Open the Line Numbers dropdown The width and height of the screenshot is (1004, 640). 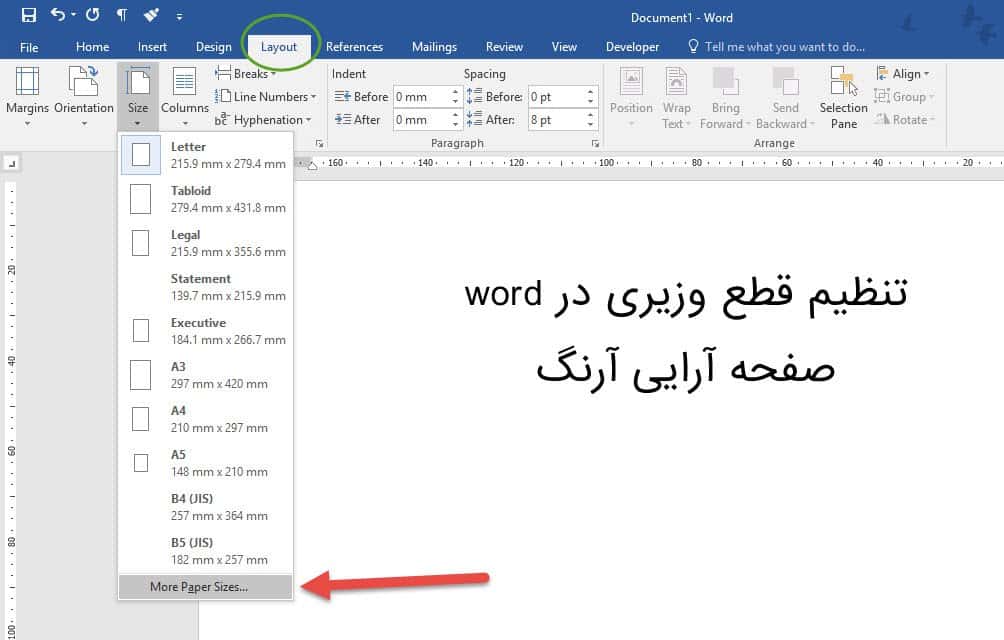266,97
